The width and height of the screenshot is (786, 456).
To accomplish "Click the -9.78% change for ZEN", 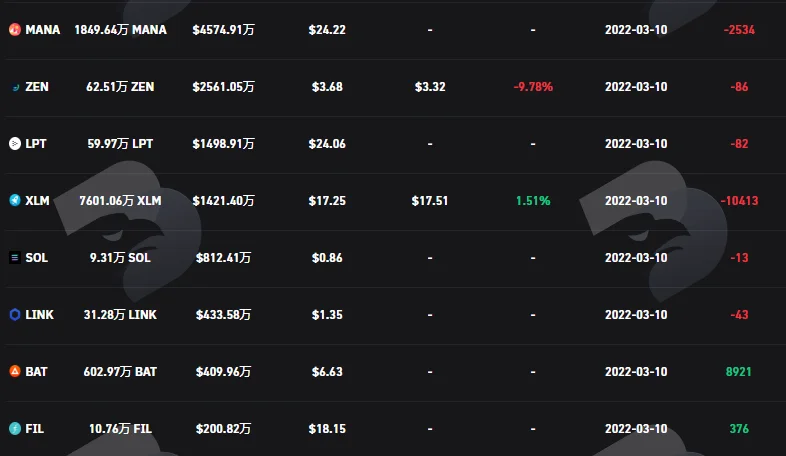I will 533,87.
